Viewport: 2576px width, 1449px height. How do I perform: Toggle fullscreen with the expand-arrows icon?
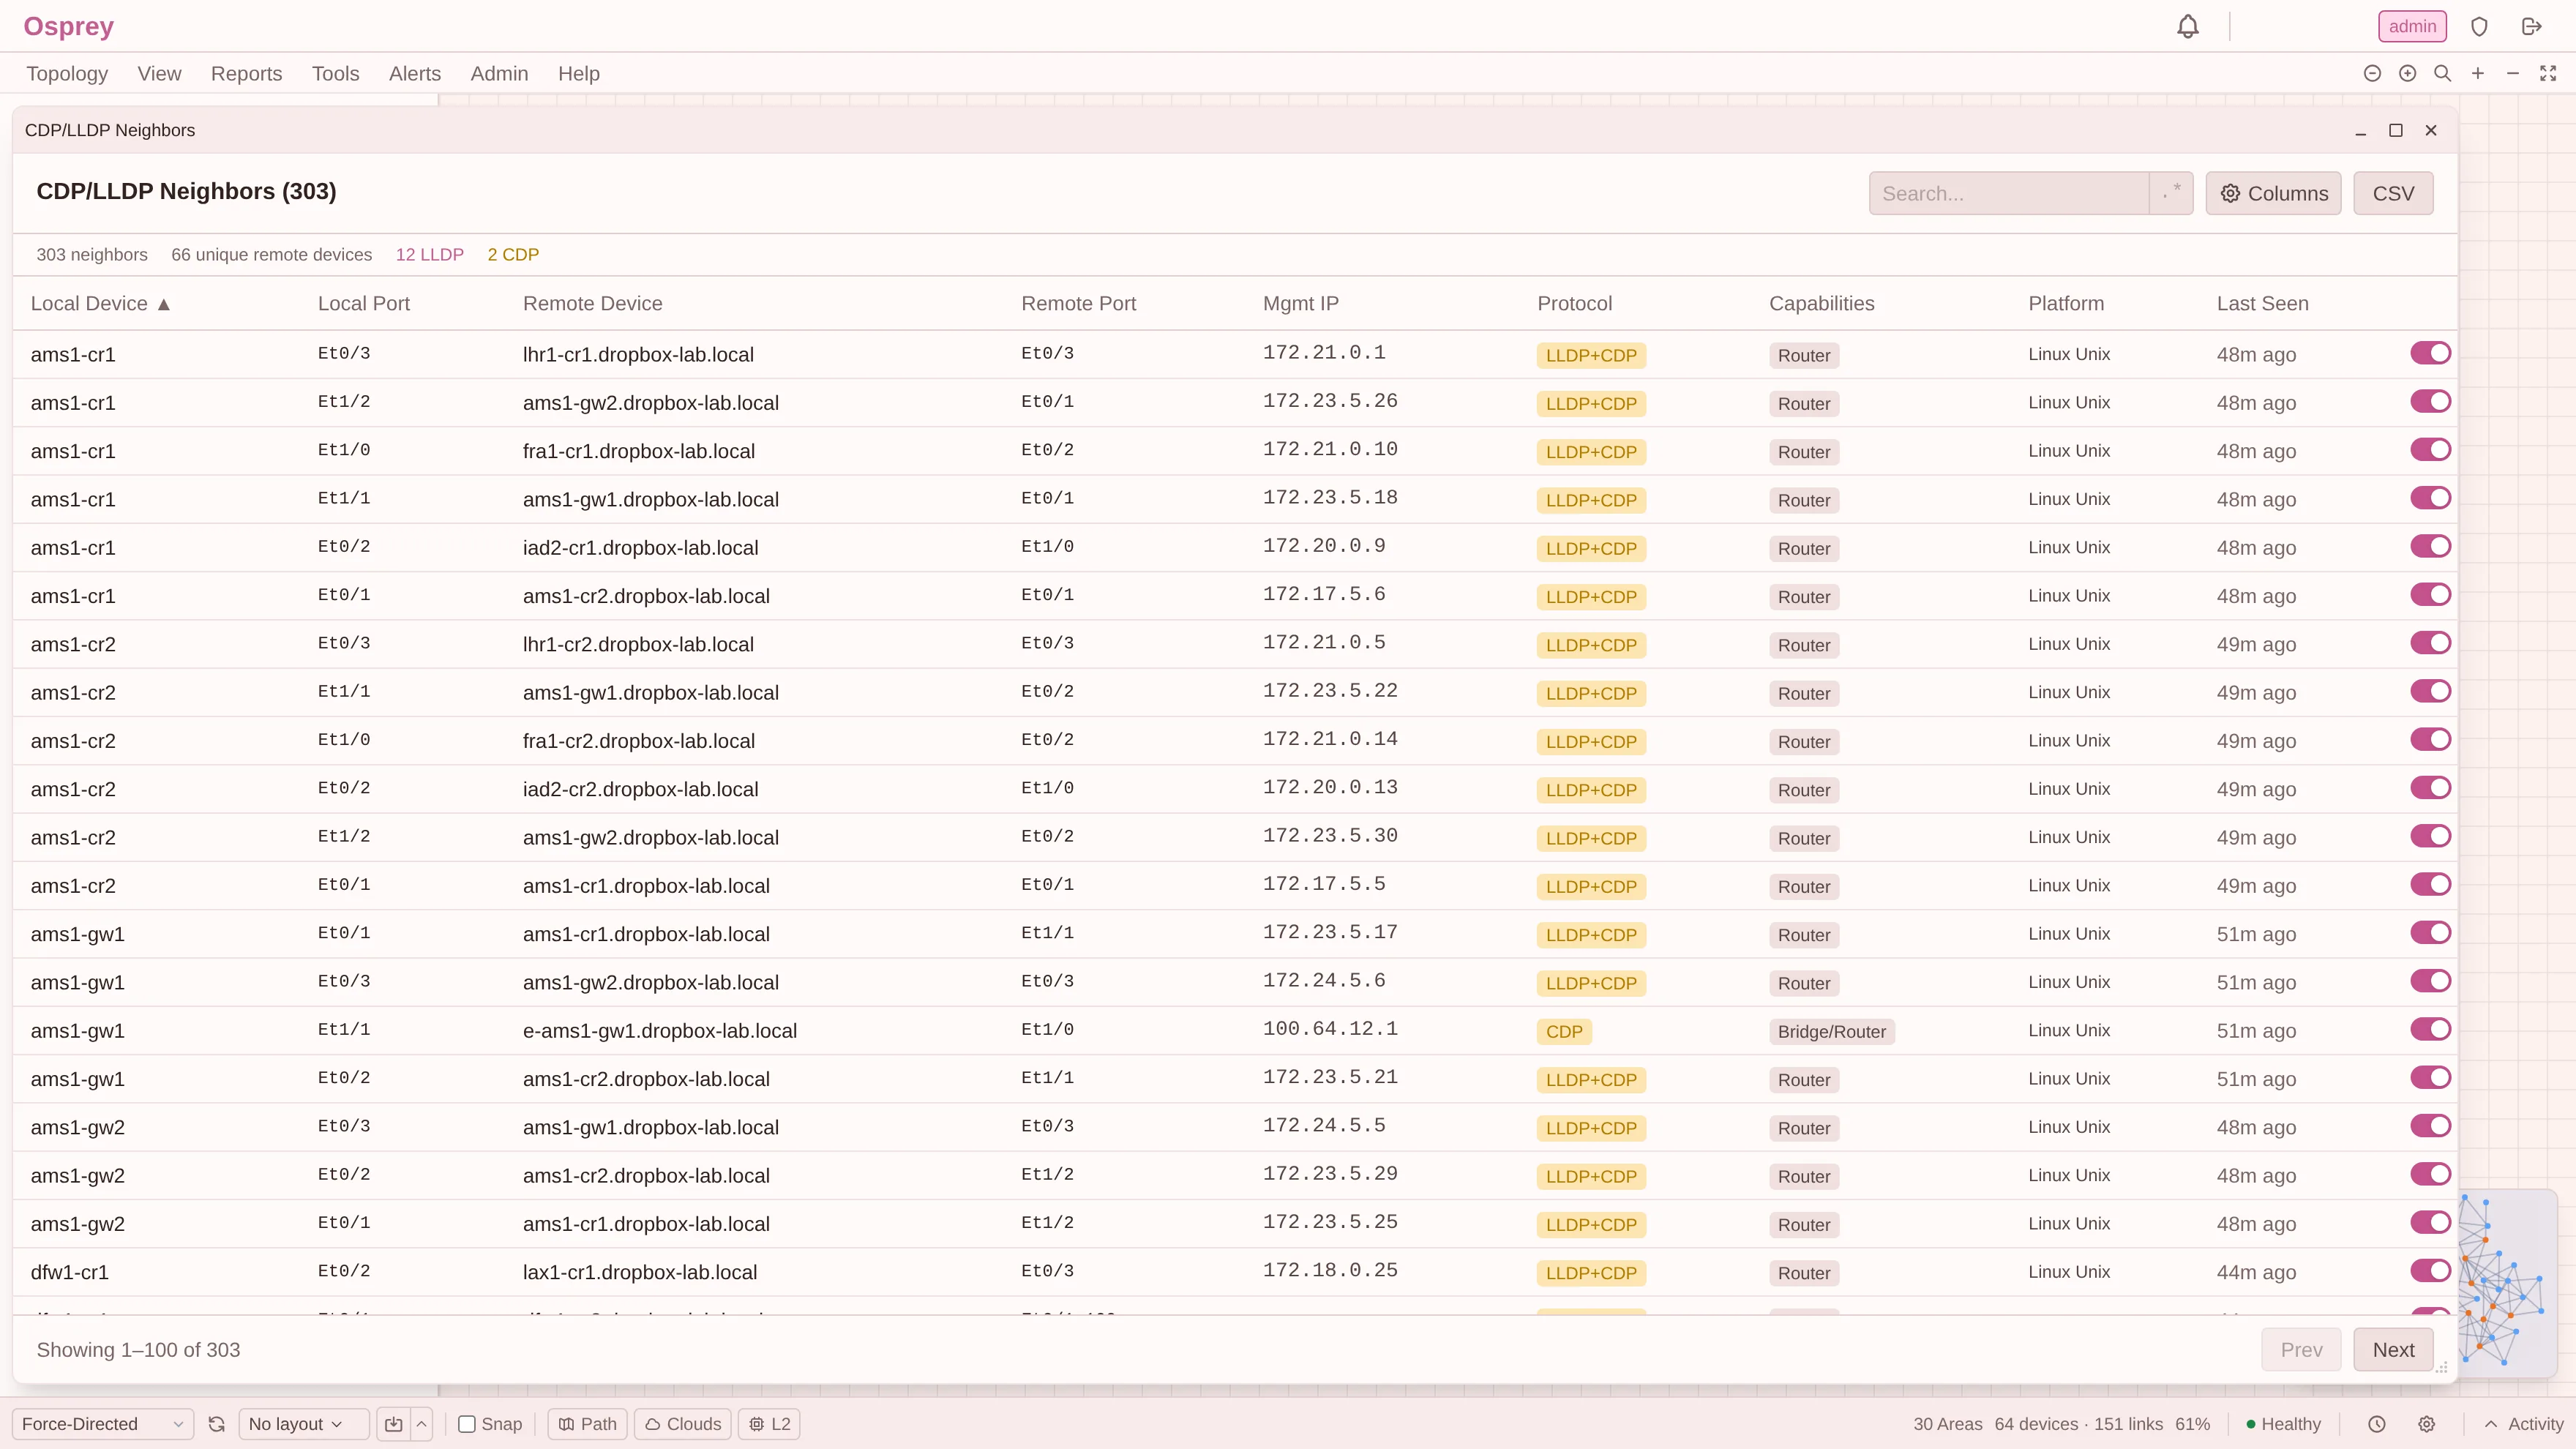[2548, 73]
